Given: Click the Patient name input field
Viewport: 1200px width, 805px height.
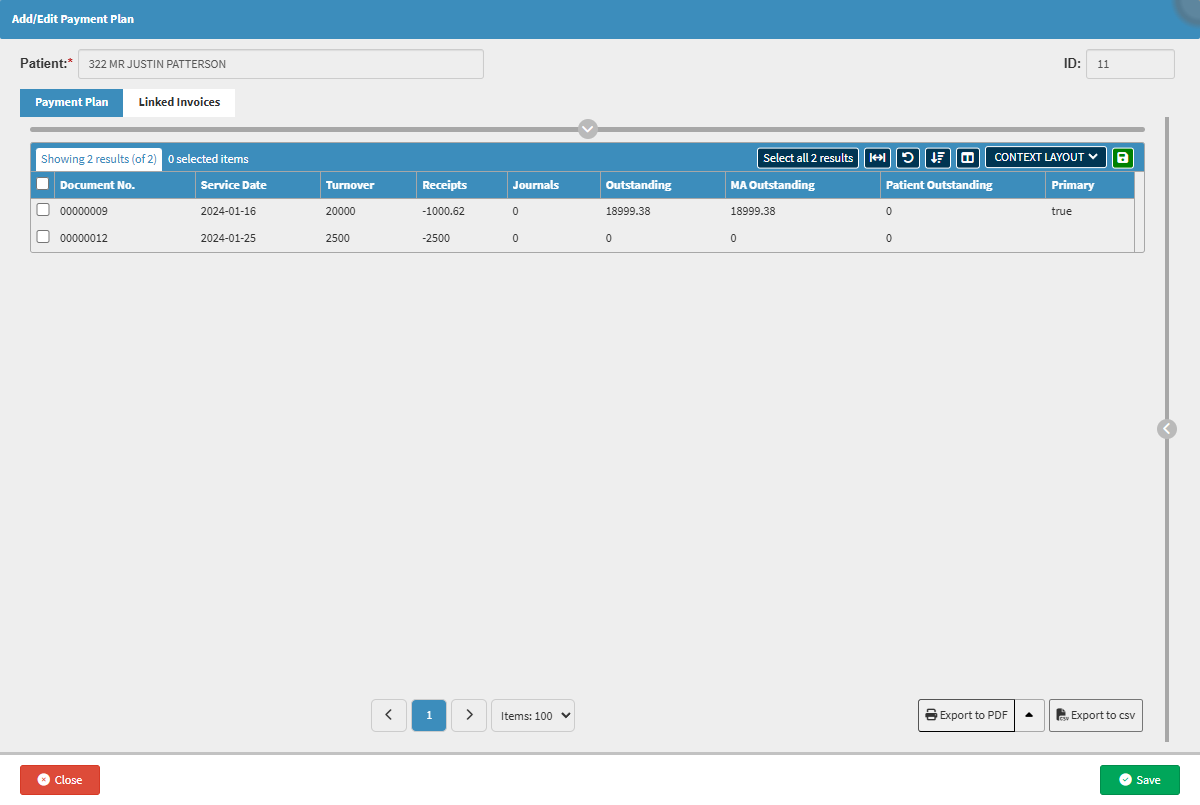Looking at the screenshot, I should pos(281,64).
